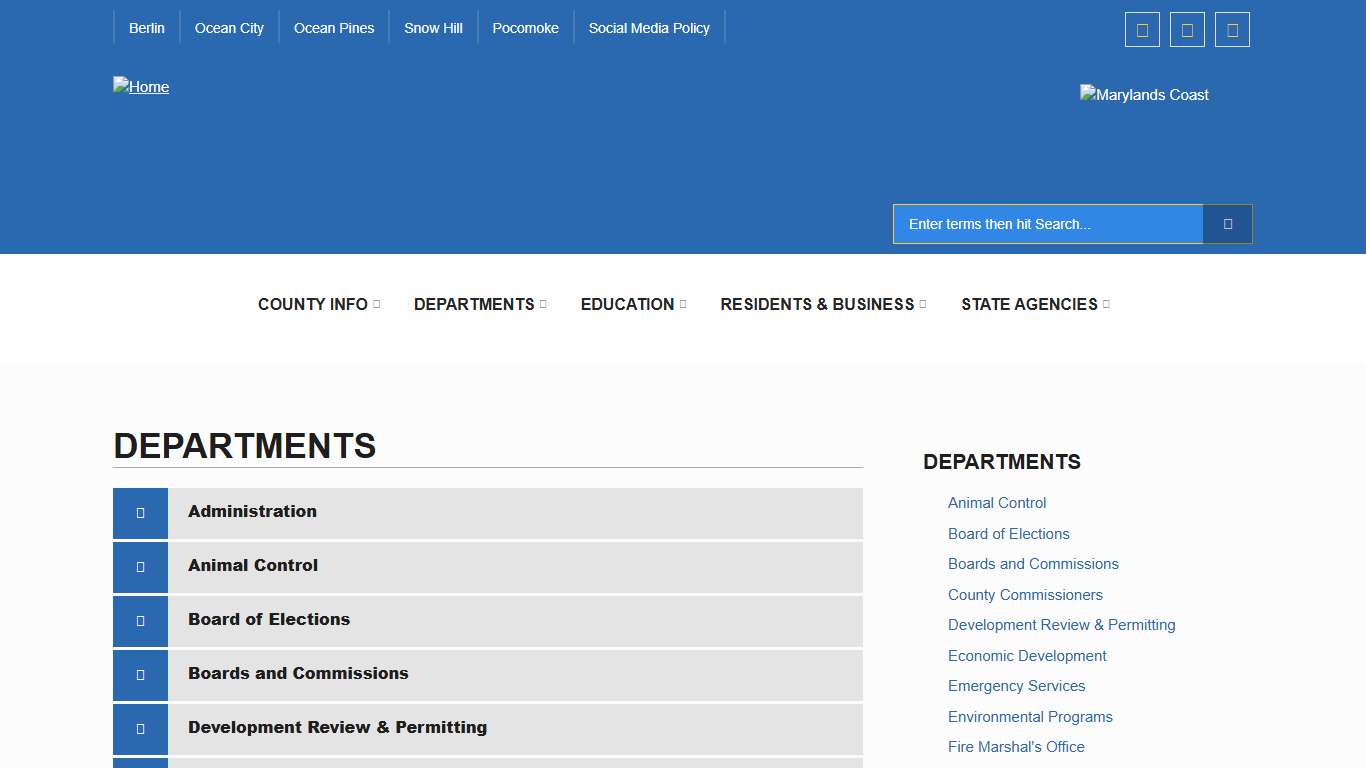The width and height of the screenshot is (1366, 768).
Task: Expand the Administration department entry
Action: (251, 511)
